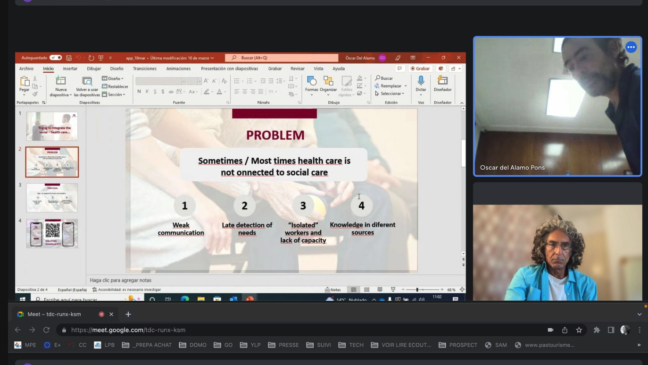Image resolution: width=648 pixels, height=365 pixels.
Task: Click the Pegar clipboard icon
Action: coord(24,81)
